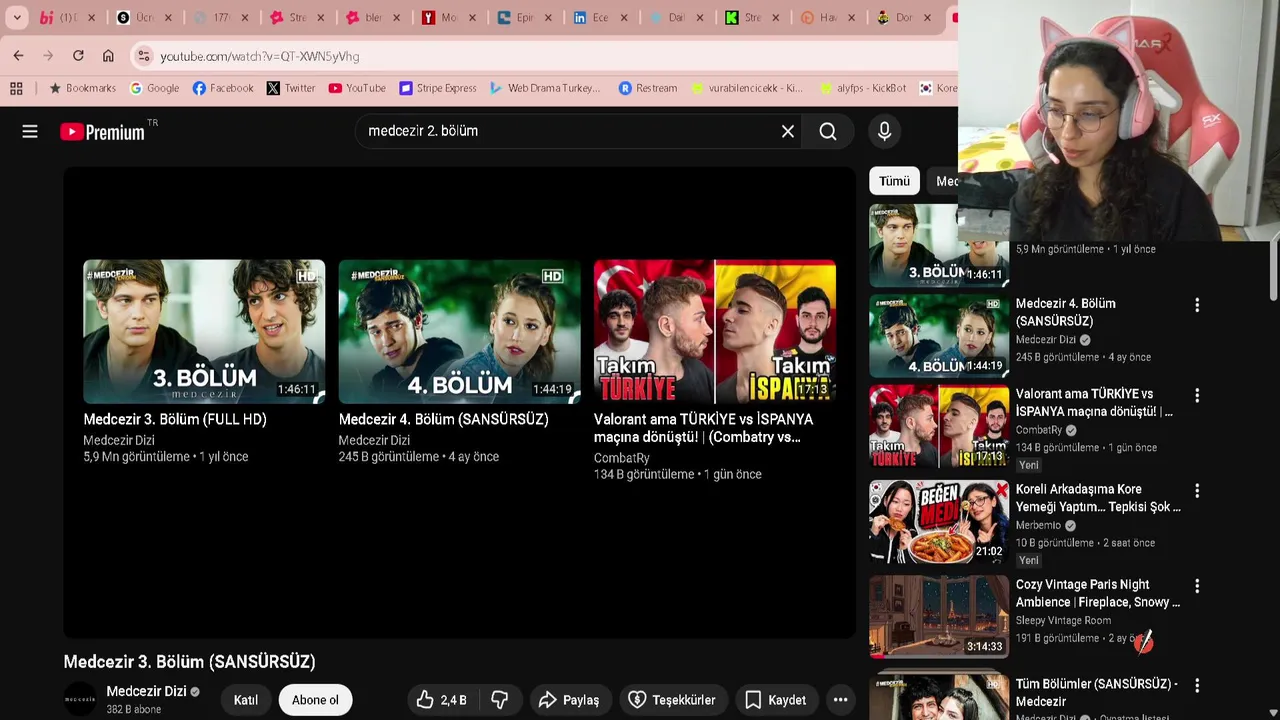Run search with magnifier button
This screenshot has height=720, width=1280.
[828, 131]
